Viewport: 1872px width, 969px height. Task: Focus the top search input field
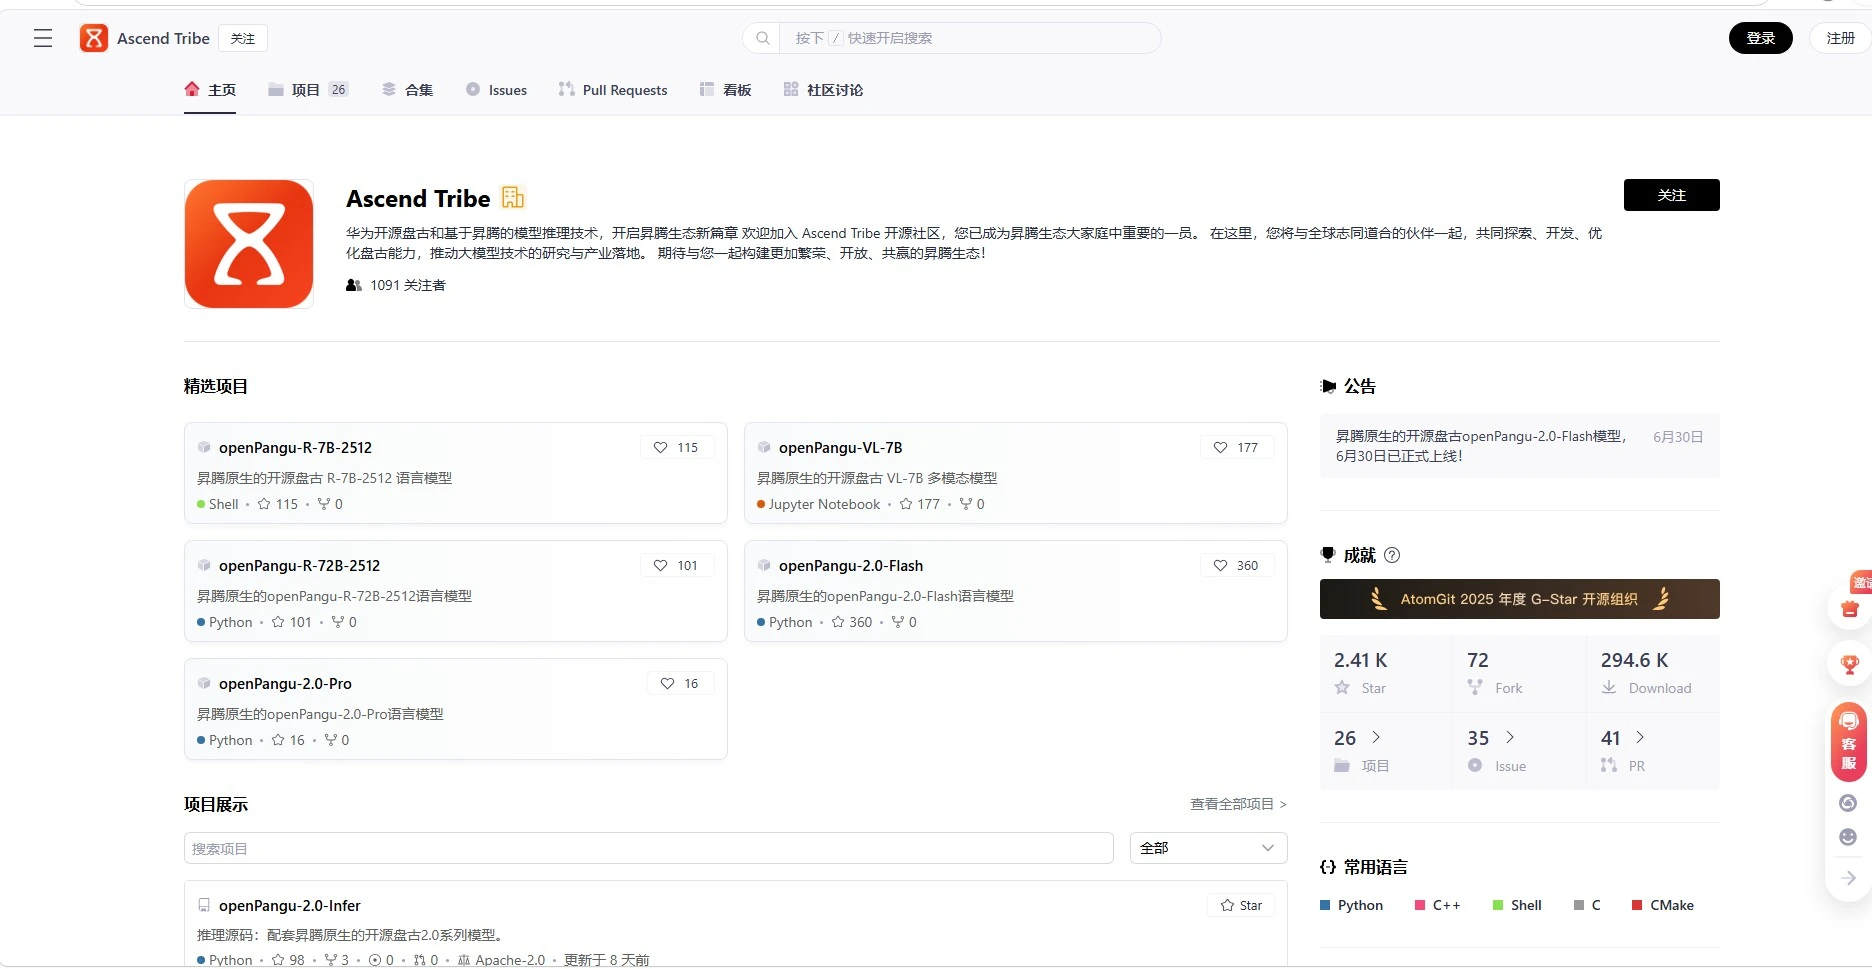coord(970,38)
